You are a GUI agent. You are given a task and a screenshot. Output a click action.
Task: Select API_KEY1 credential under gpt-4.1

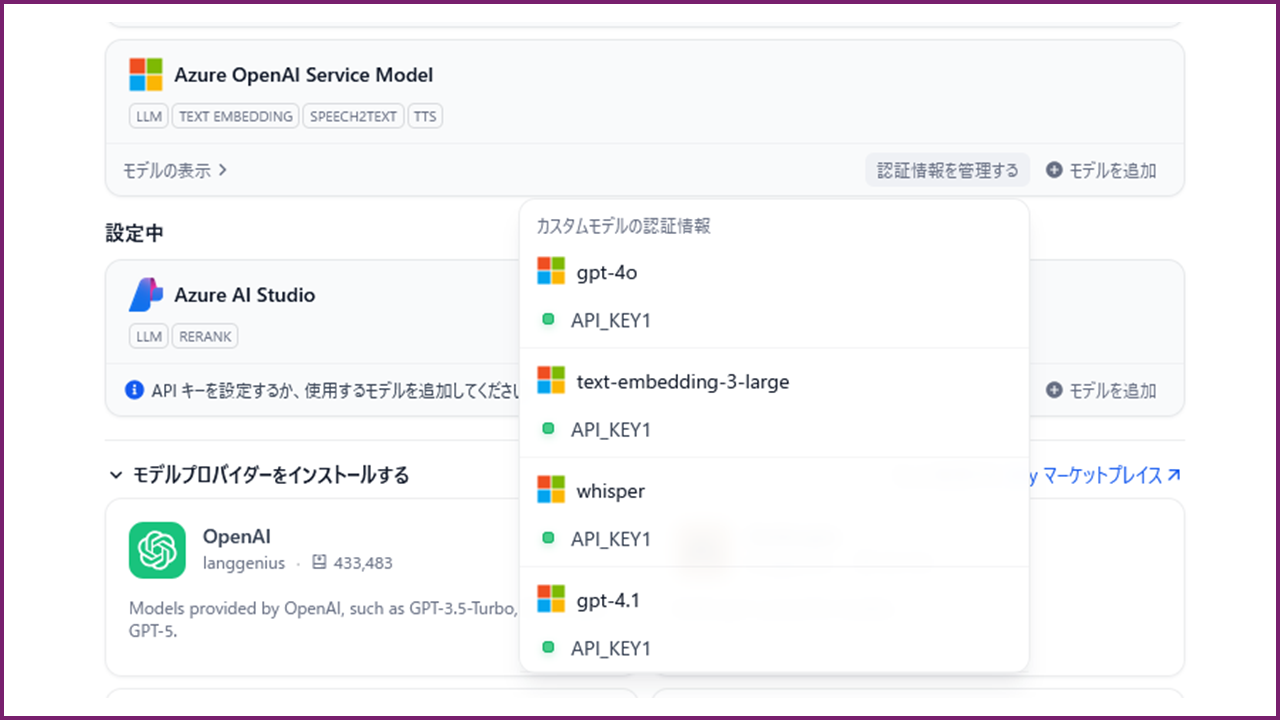click(610, 648)
